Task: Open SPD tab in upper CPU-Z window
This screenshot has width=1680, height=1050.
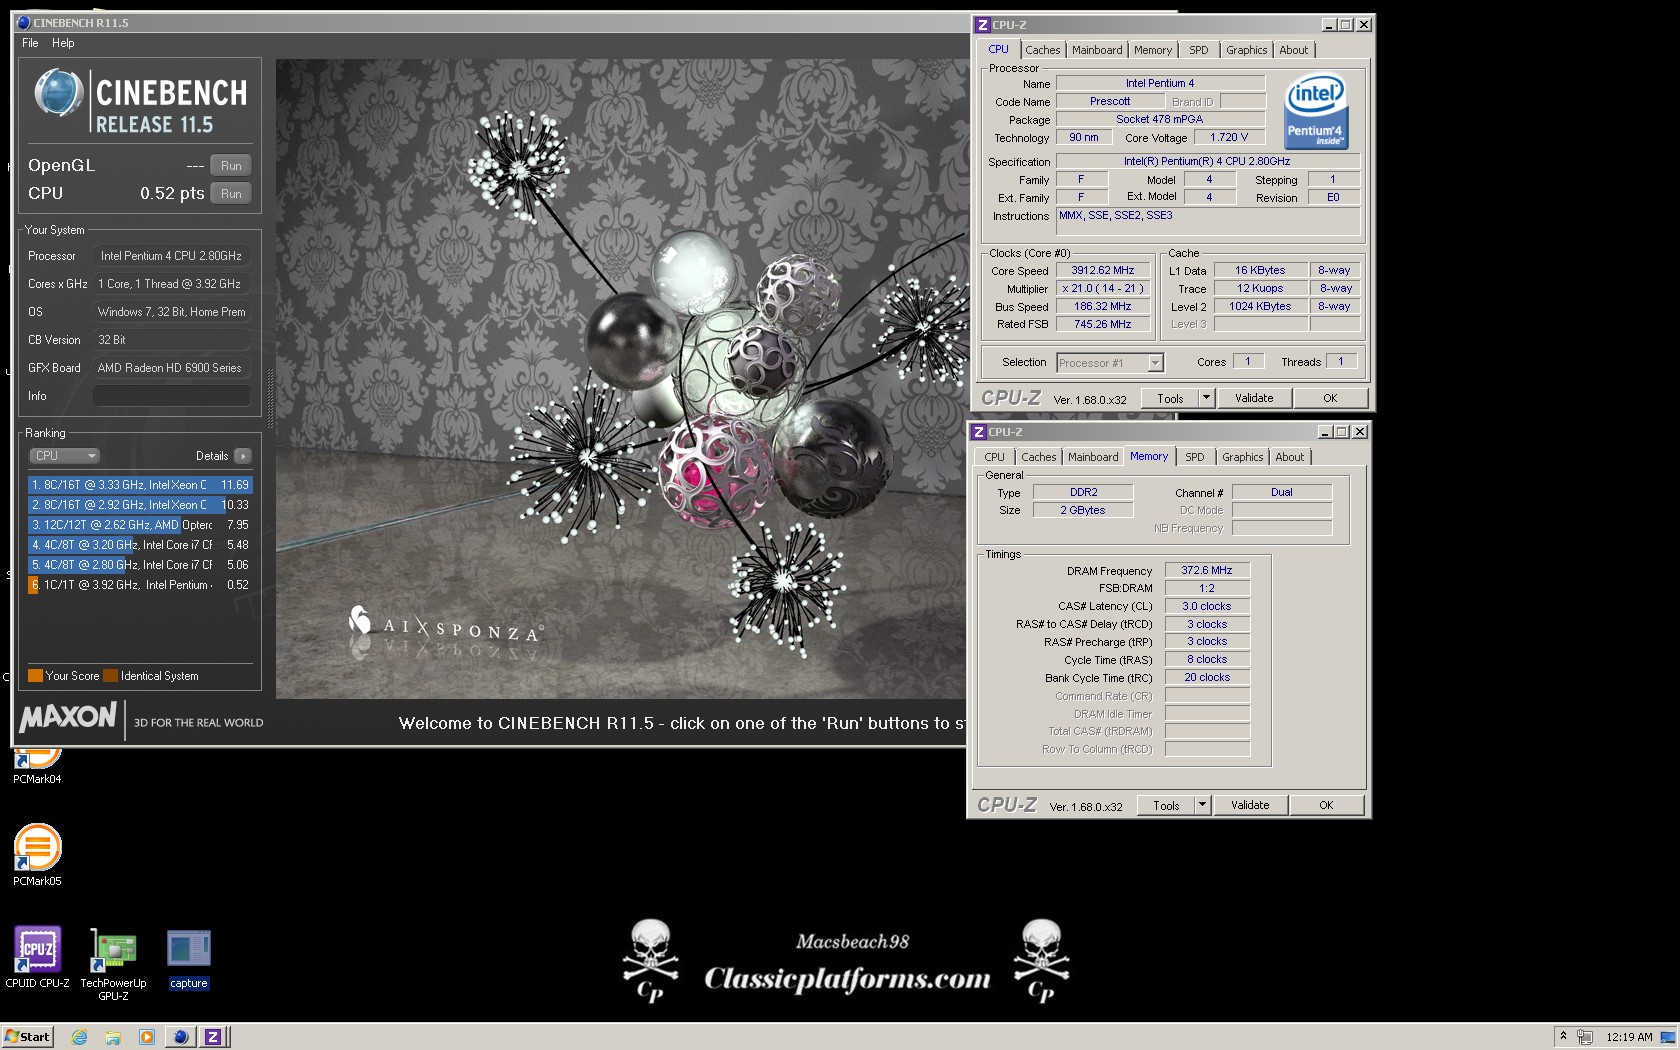Action: pyautogui.click(x=1199, y=50)
